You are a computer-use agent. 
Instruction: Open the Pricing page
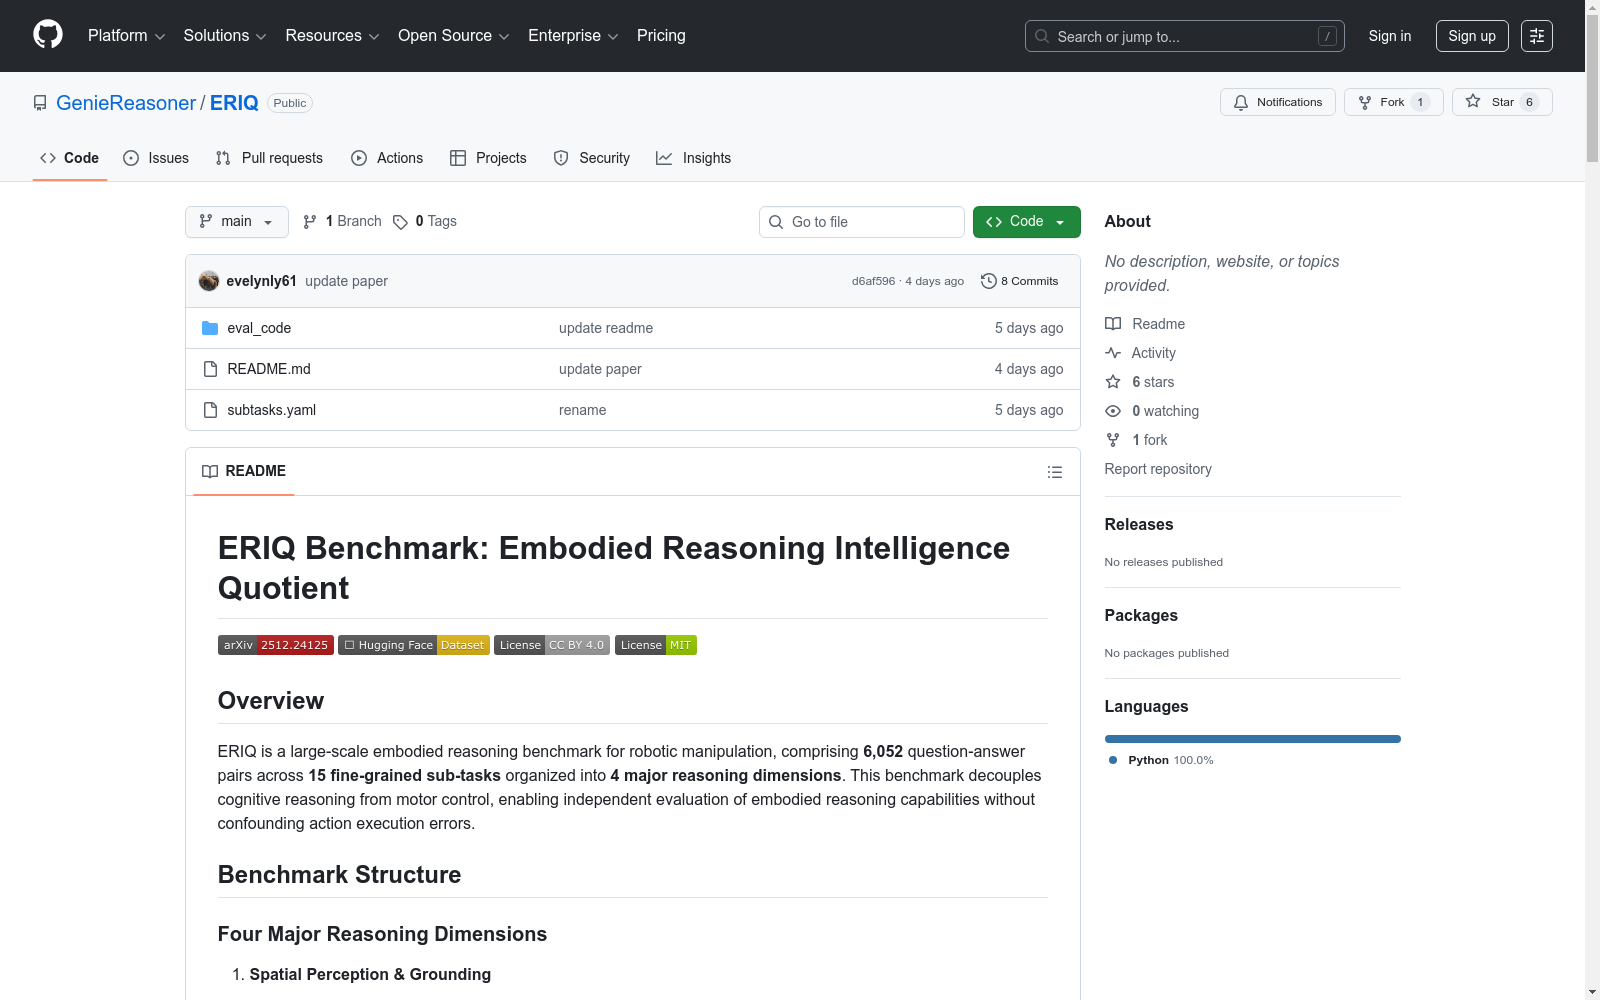pyautogui.click(x=661, y=36)
